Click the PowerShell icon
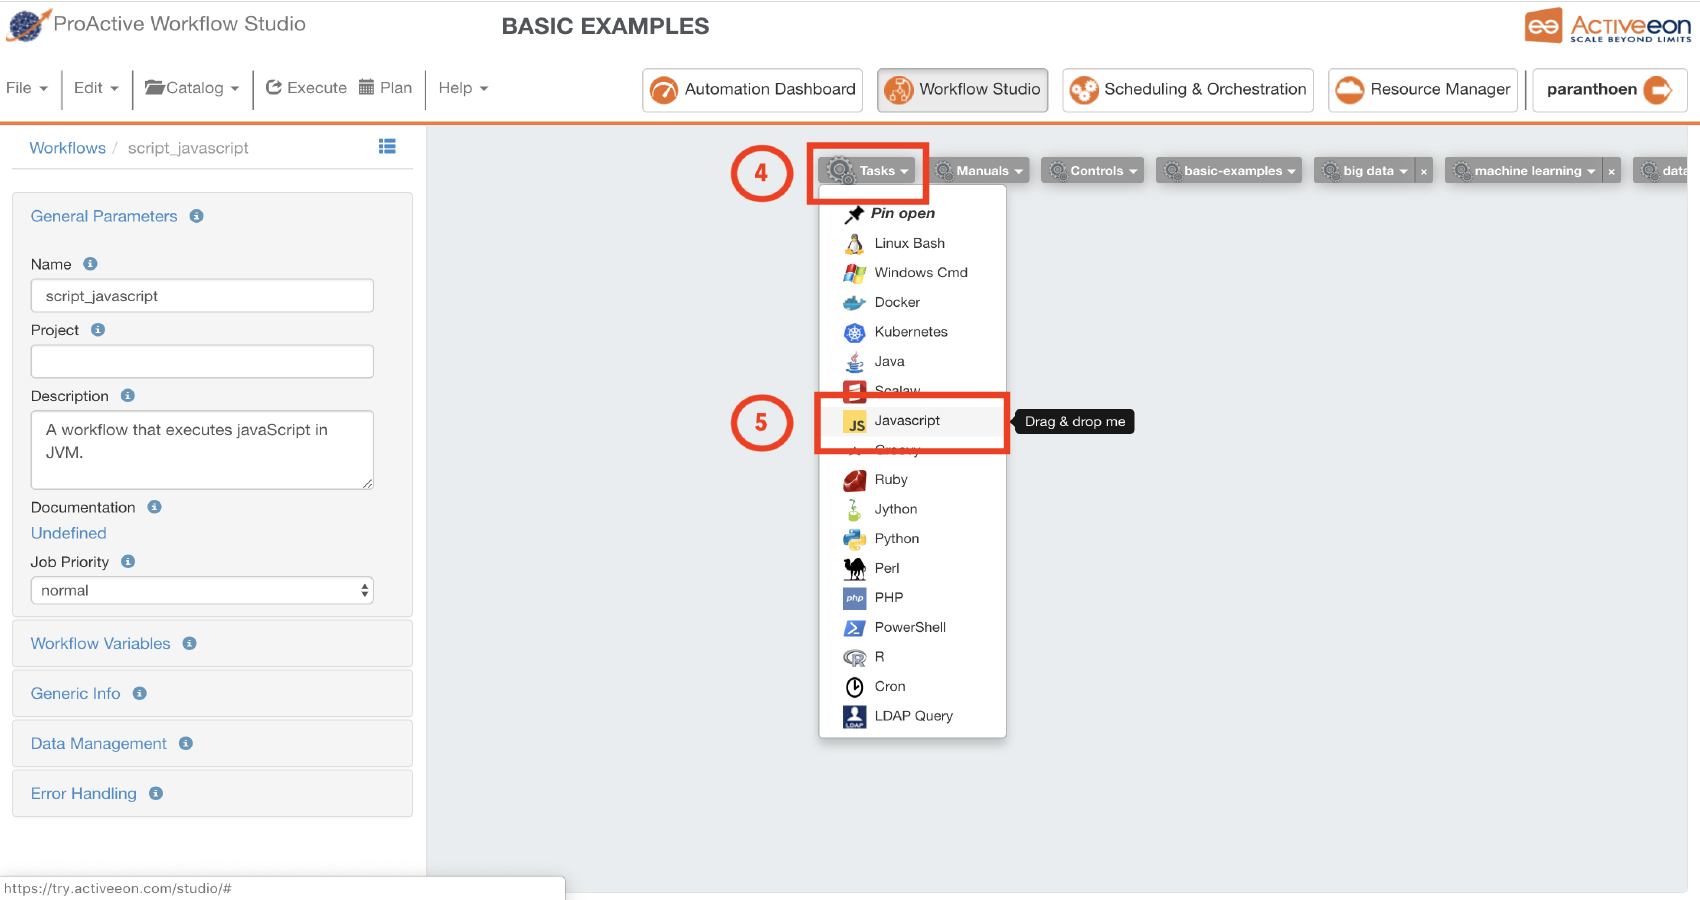The image size is (1700, 900). (854, 627)
